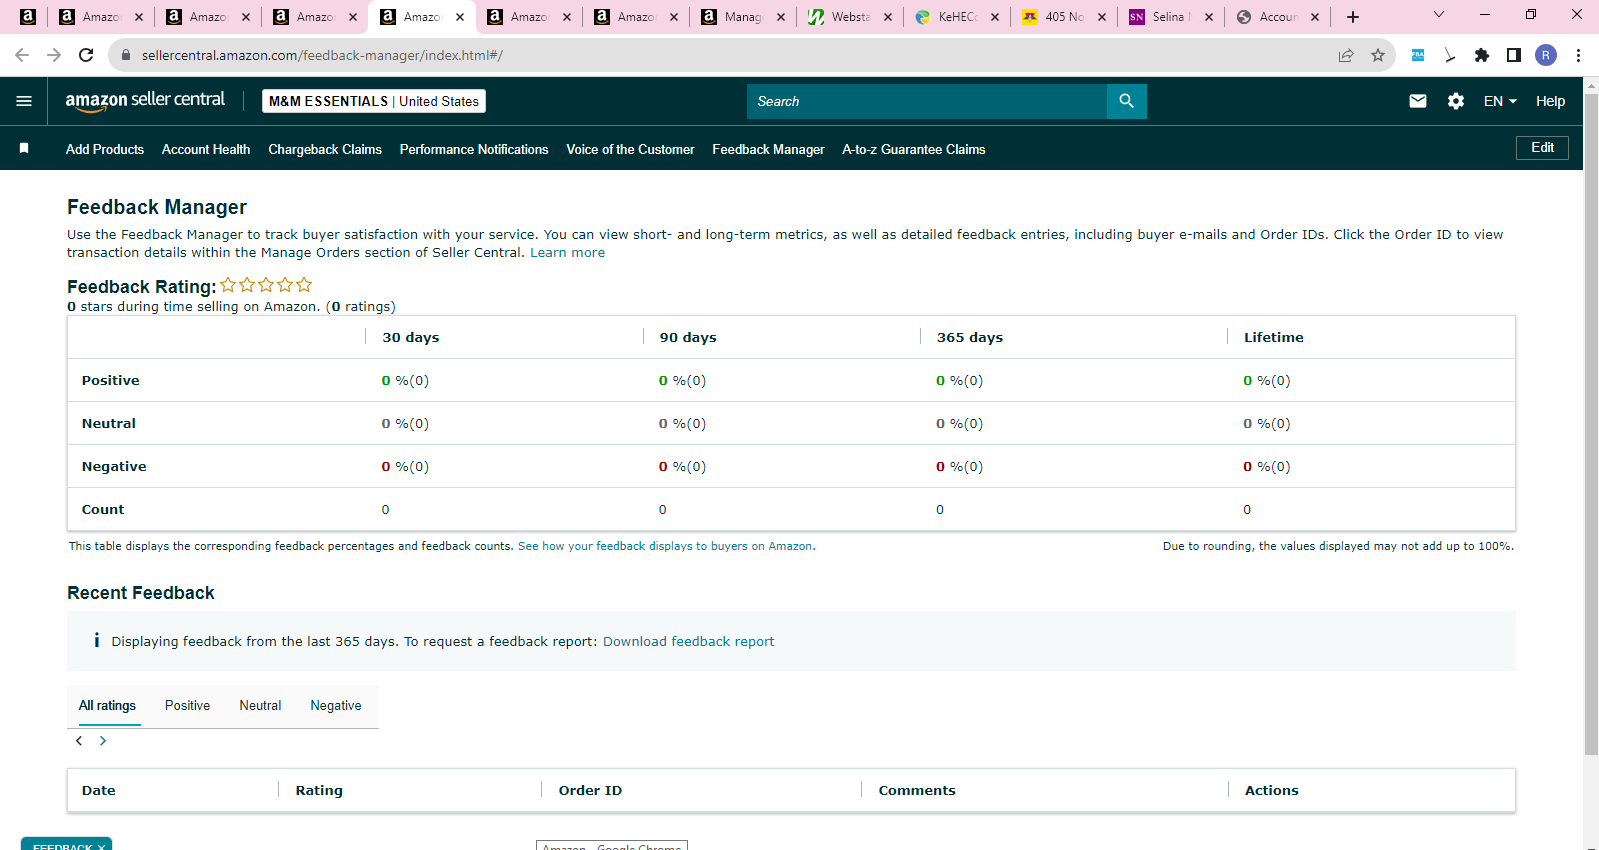Click Download feedback report link
The width and height of the screenshot is (1599, 850).
[688, 642]
